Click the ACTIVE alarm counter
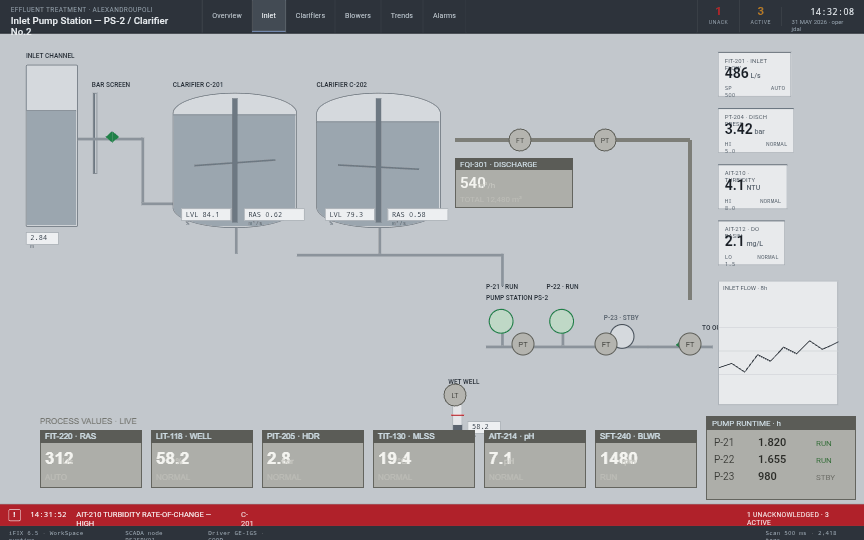864x540 pixels. 760,15
